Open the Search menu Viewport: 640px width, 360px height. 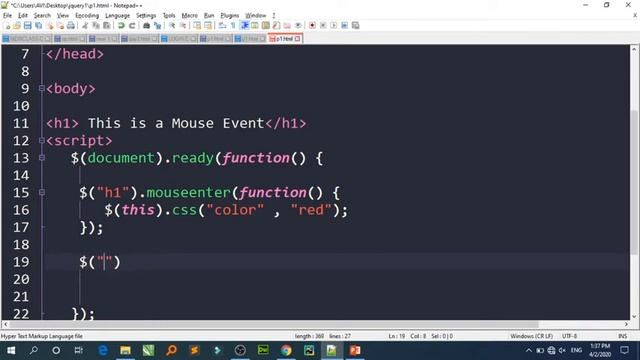click(x=42, y=16)
